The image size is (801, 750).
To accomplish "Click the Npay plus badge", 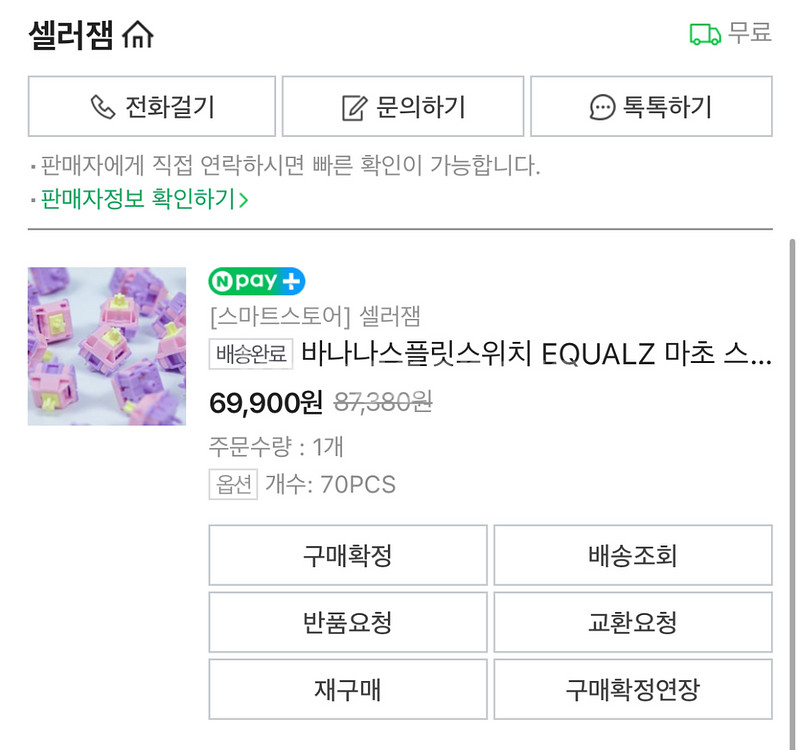I will (257, 282).
